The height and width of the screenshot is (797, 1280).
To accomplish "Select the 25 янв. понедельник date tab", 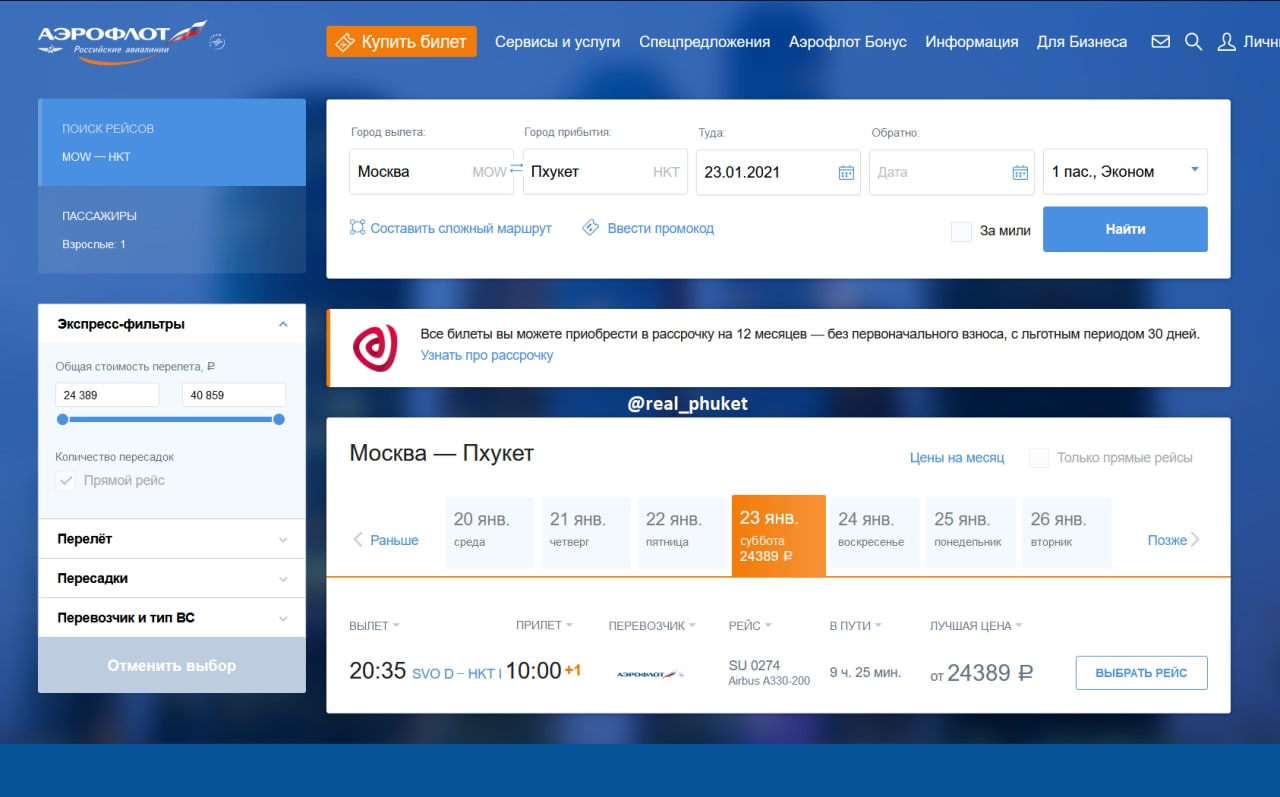I will click(971, 532).
